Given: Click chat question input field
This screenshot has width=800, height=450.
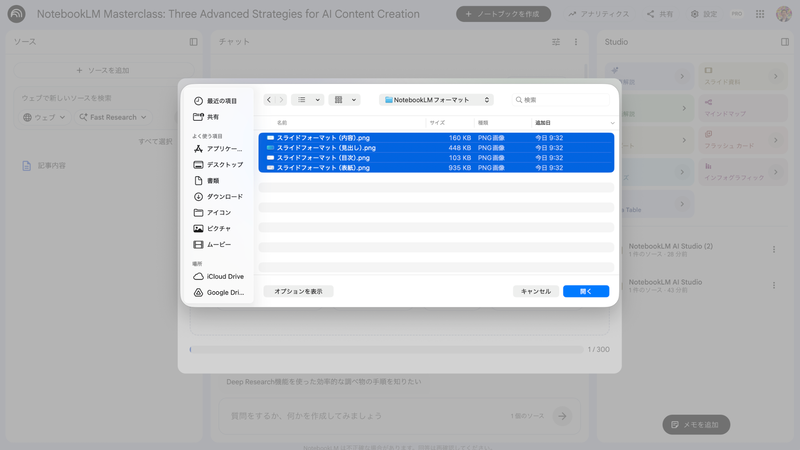Looking at the screenshot, I should click(367, 416).
